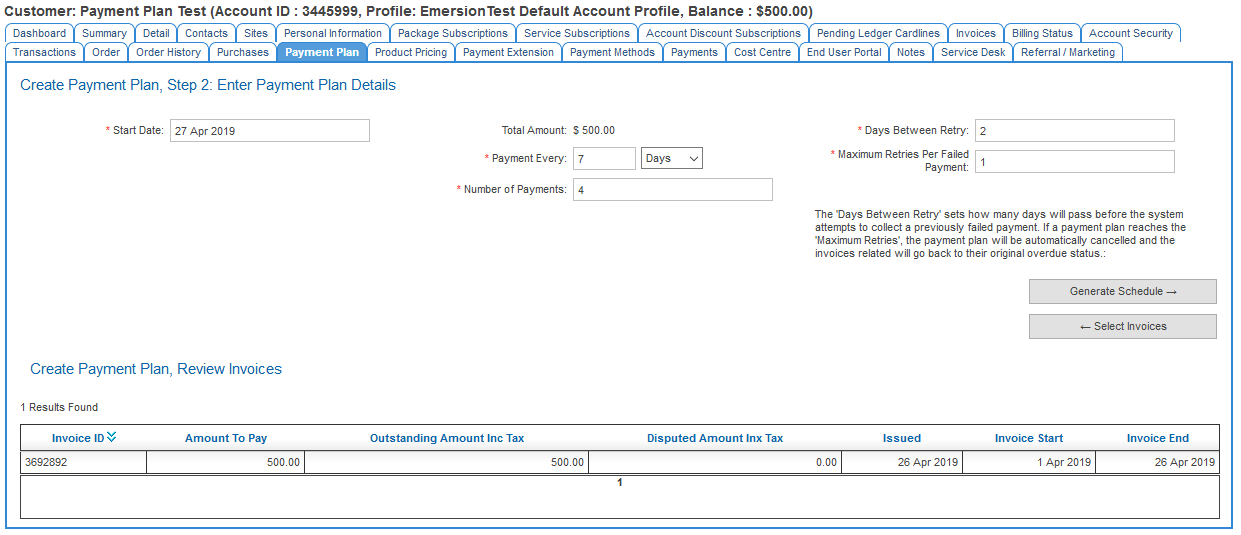Sort by Outstanding Amount Inc Tax header
This screenshot has width=1241, height=535.
[447, 438]
